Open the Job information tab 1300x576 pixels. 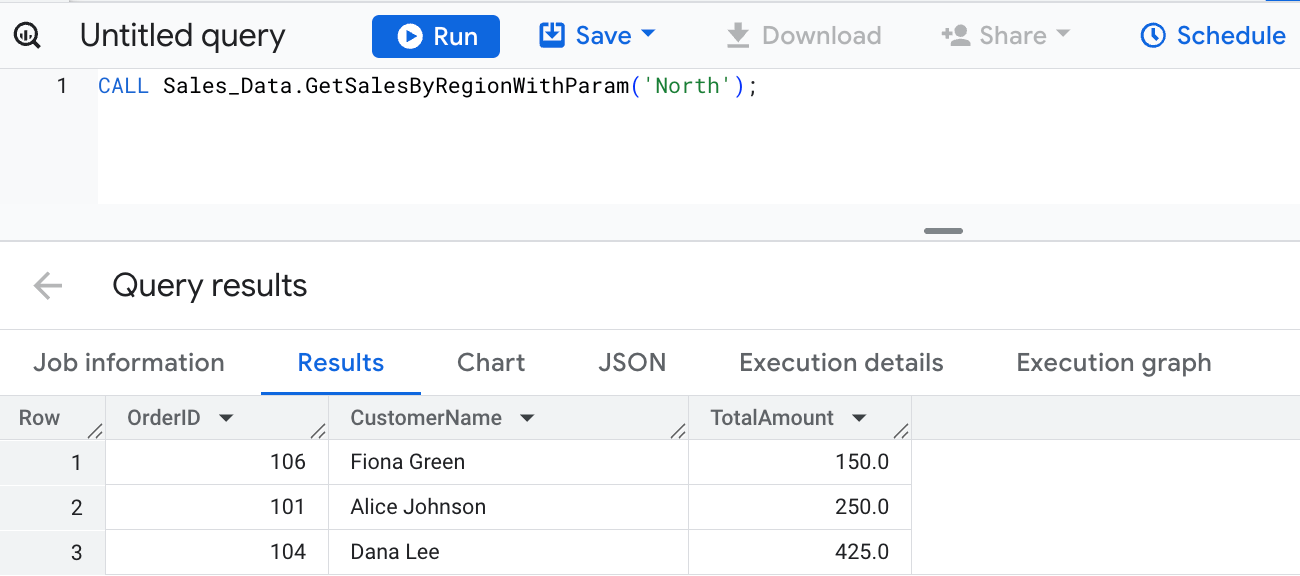click(x=129, y=363)
